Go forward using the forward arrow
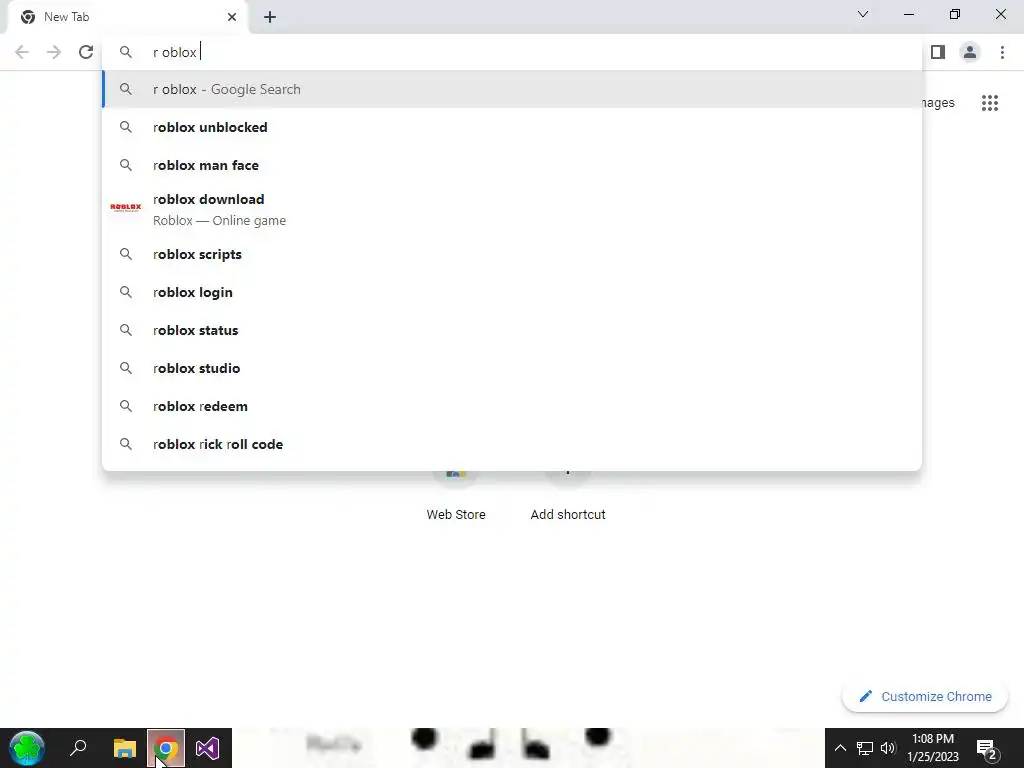 pos(54,52)
